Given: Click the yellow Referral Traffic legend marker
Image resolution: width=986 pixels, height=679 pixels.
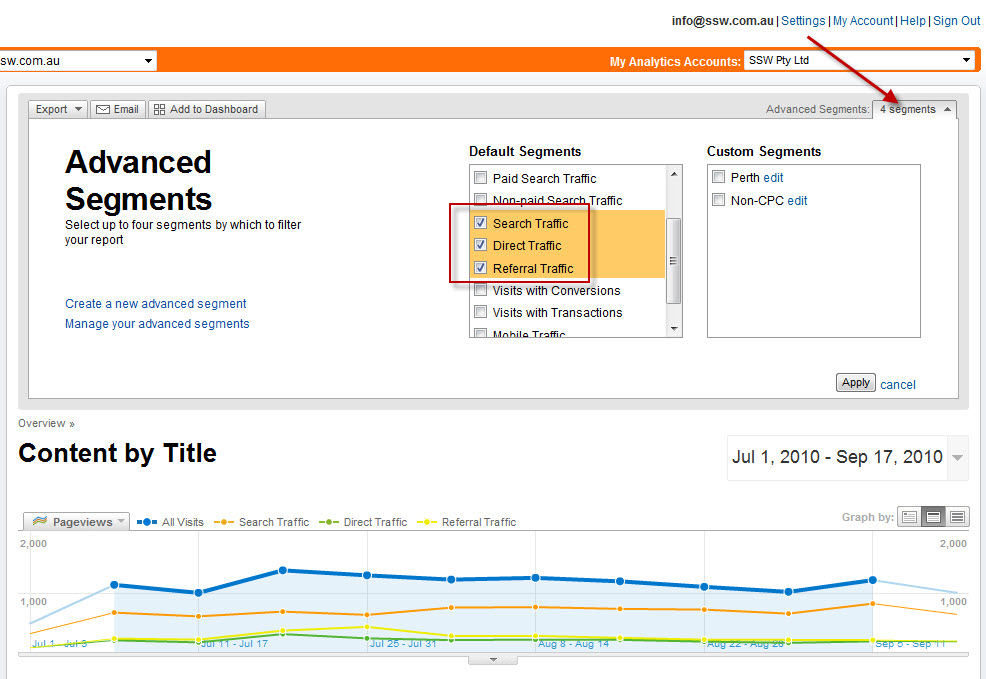Looking at the screenshot, I should 427,522.
